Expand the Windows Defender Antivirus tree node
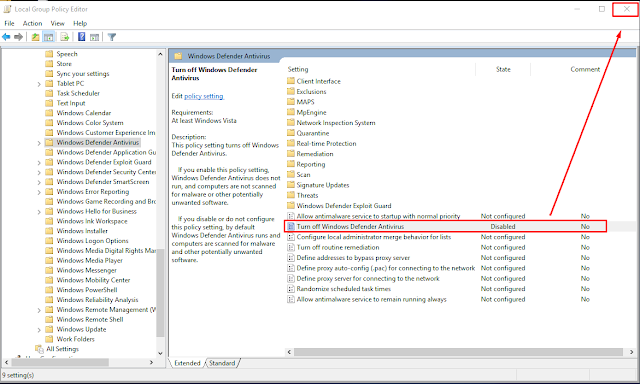The image size is (640, 384). click(39, 143)
